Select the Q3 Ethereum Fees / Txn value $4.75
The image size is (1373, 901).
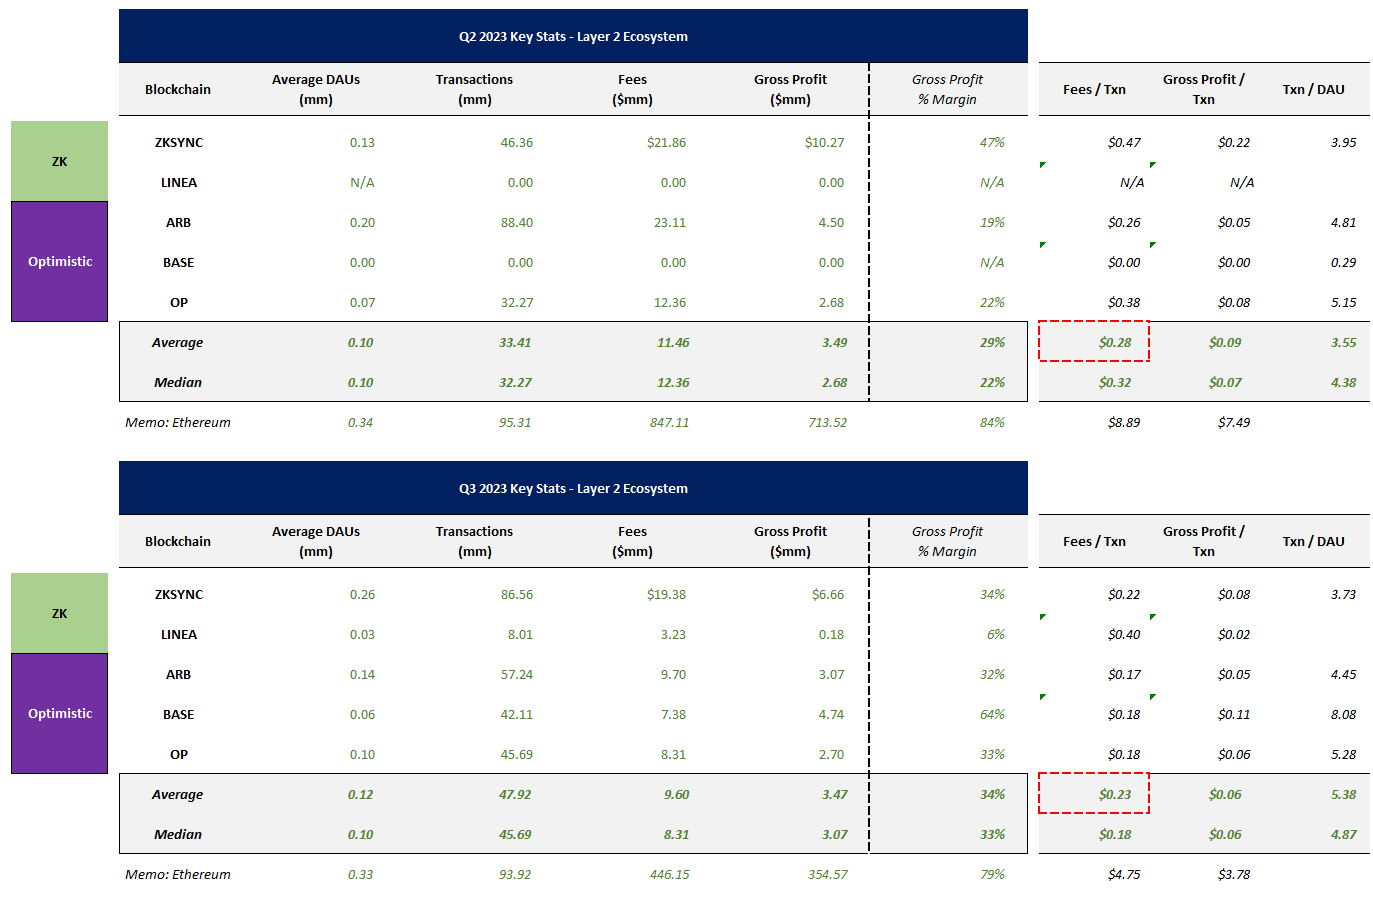(1124, 874)
